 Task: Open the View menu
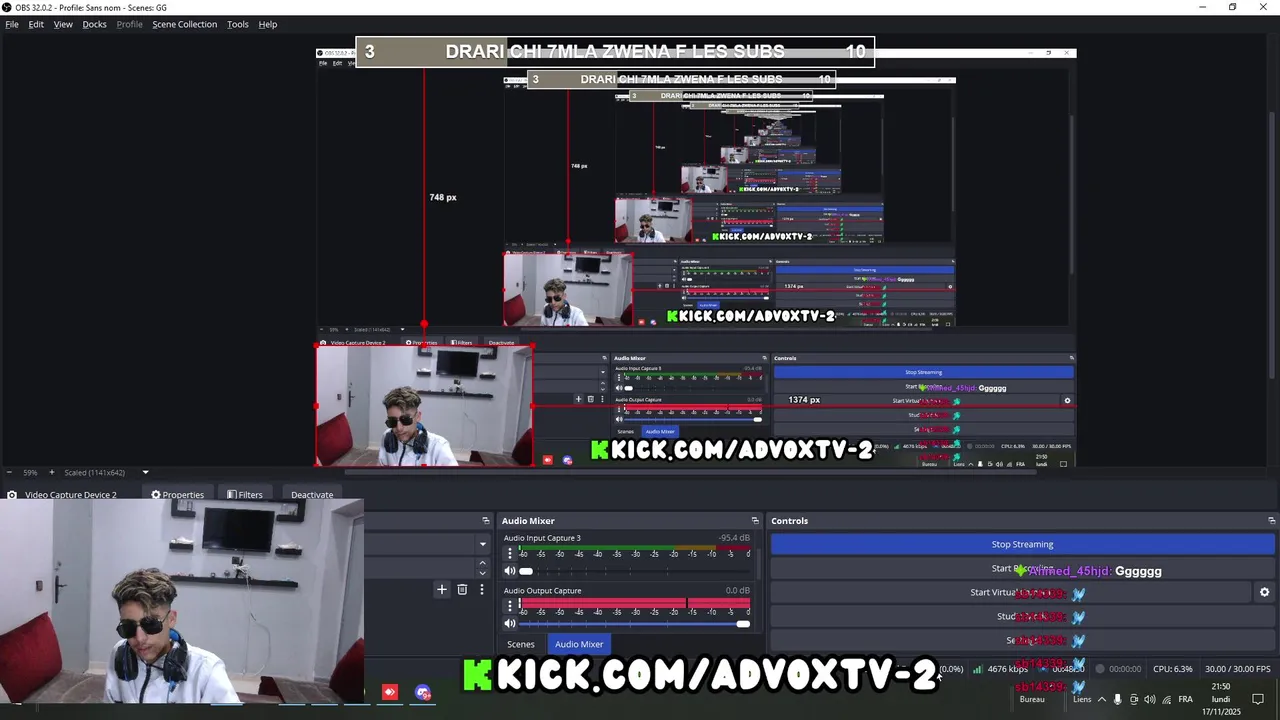[x=63, y=24]
